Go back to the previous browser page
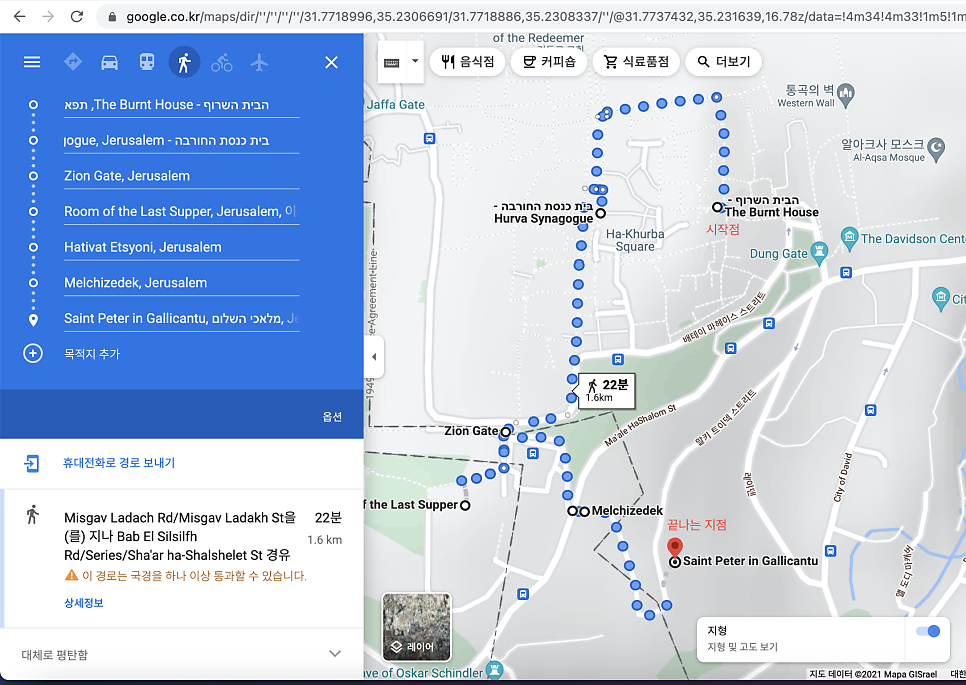The width and height of the screenshot is (966, 685). pos(20,17)
